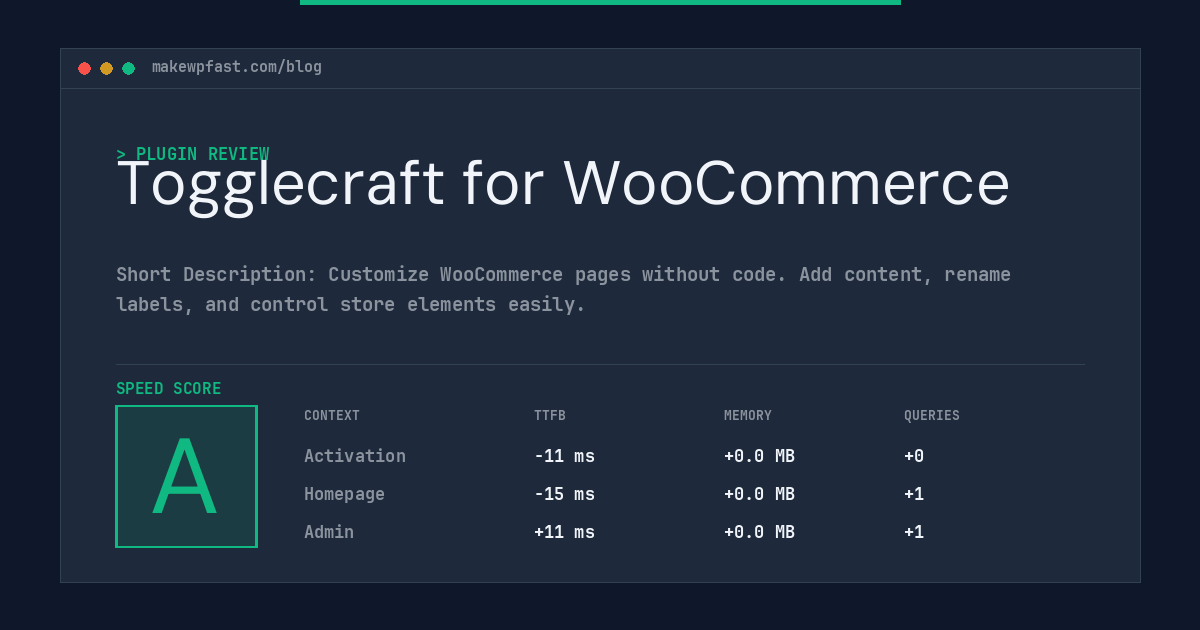1200x630 pixels.
Task: Click Admin memory value +0.0 MB
Action: coord(759,532)
